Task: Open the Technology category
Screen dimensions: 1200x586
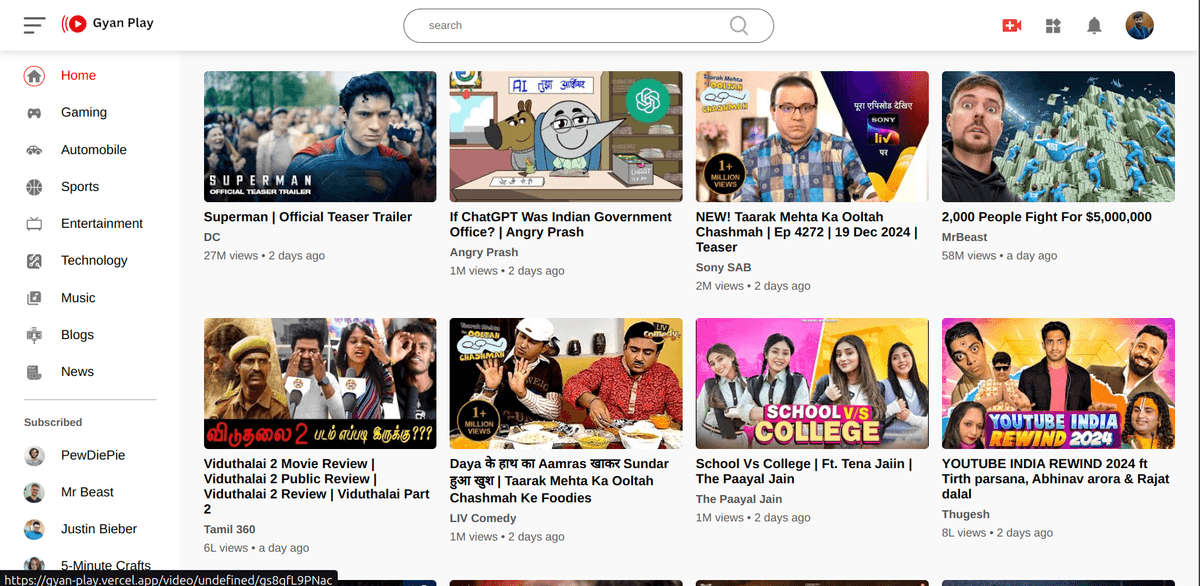Action: coord(94,261)
